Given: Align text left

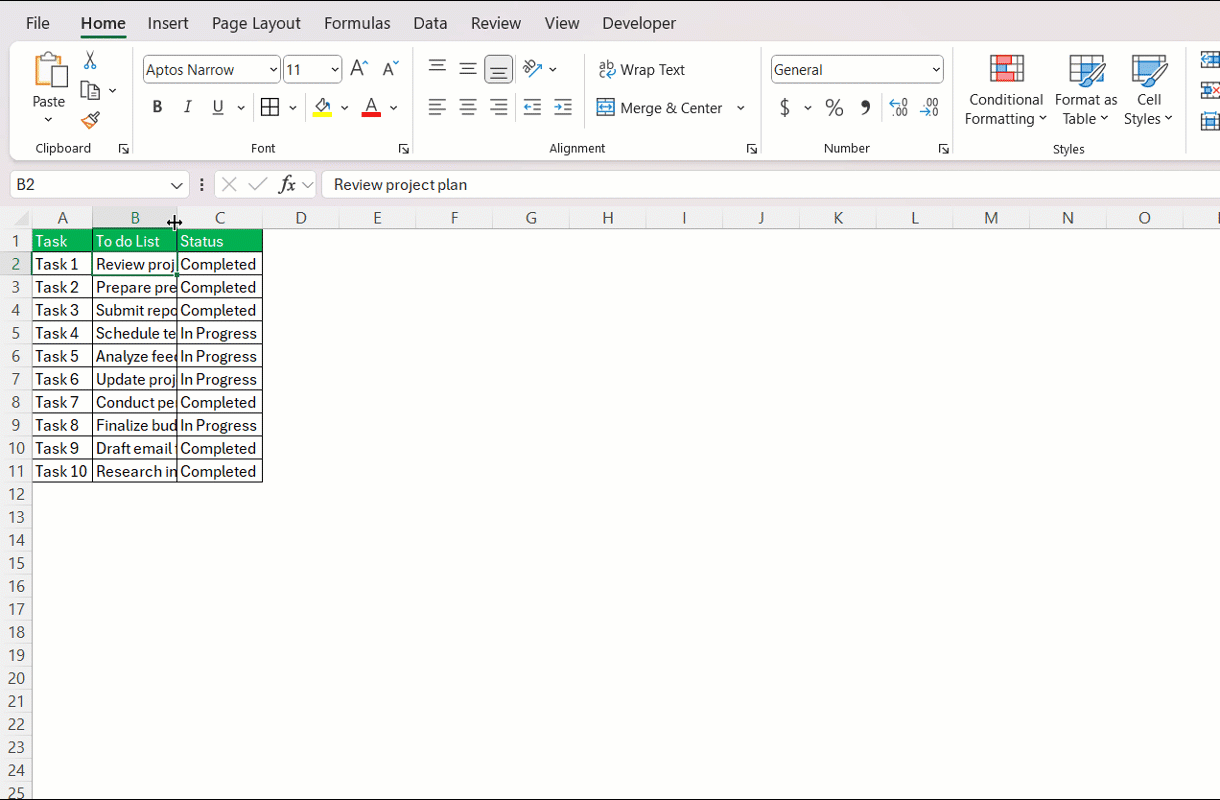Looking at the screenshot, I should [437, 107].
